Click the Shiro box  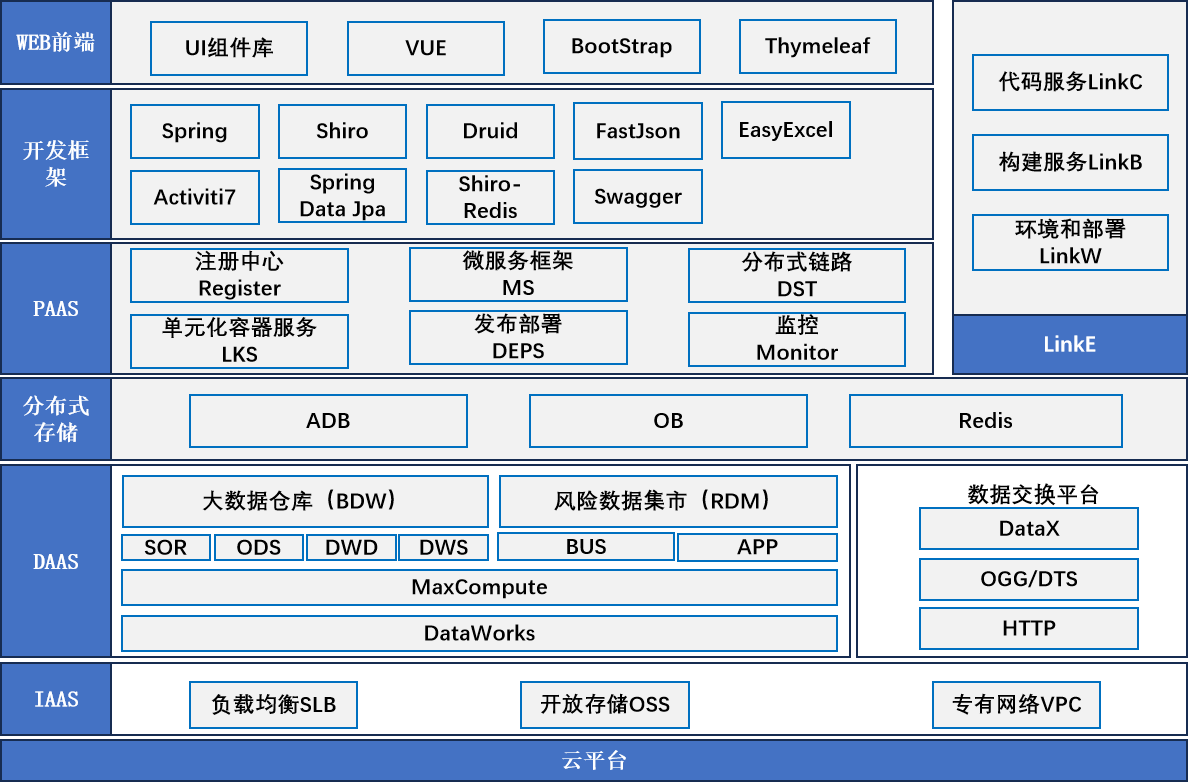click(x=342, y=131)
